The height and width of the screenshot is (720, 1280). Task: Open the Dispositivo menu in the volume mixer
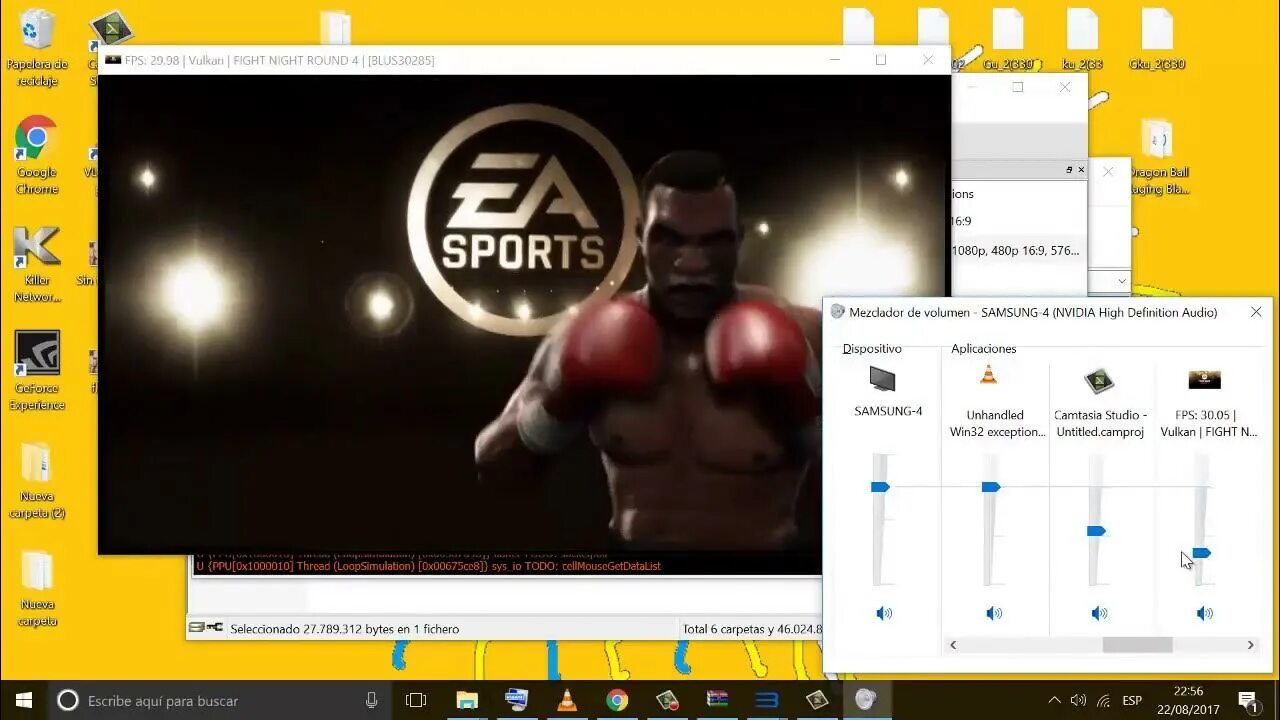pyautogui.click(x=872, y=349)
